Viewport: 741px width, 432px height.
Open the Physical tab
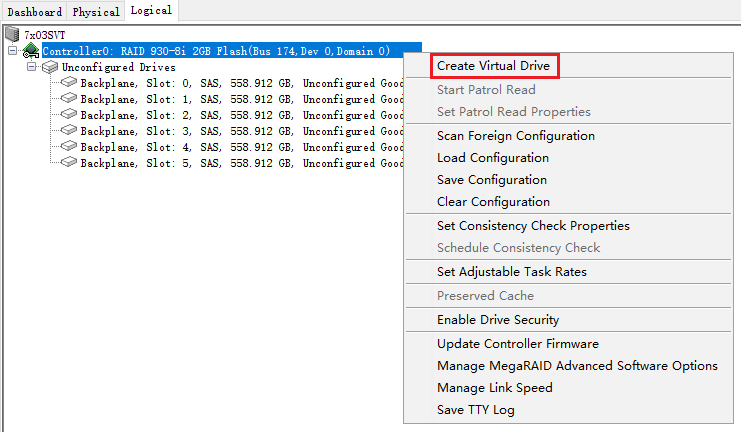tap(96, 12)
